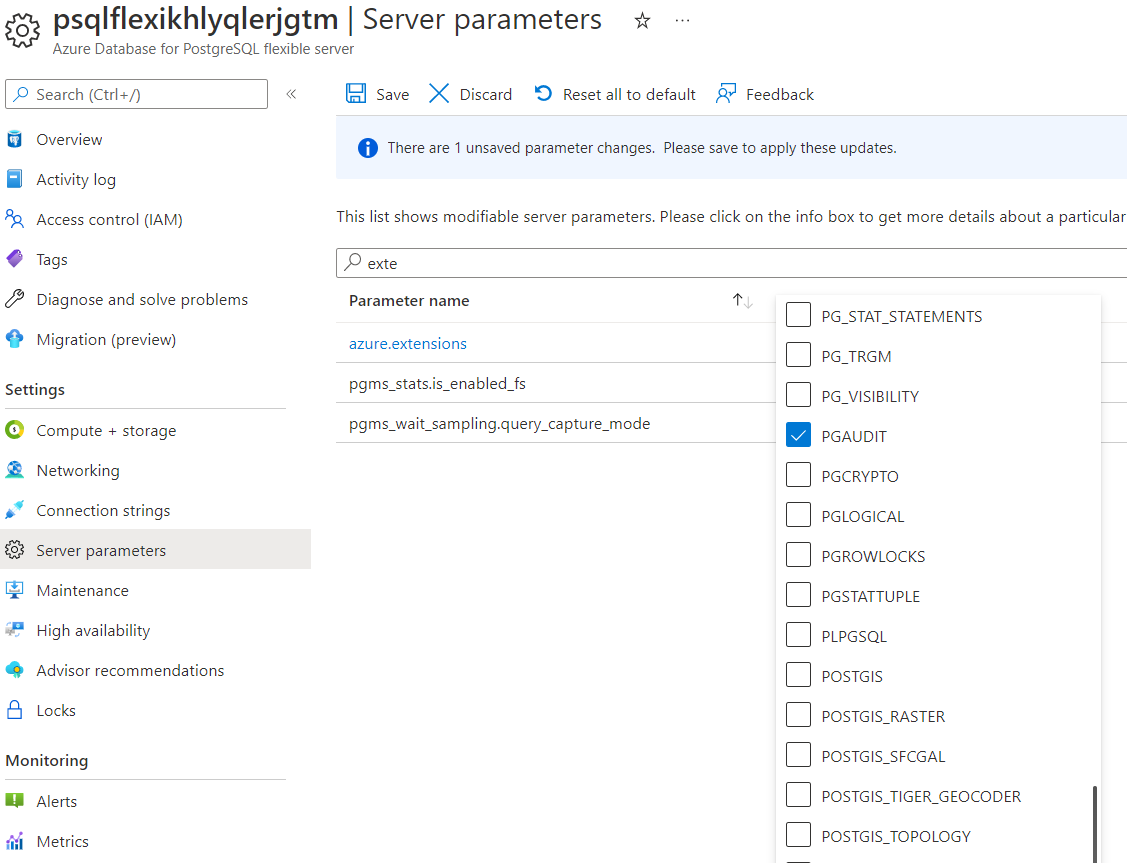Go to Advisor recommendations
Image resolution: width=1127 pixels, height=863 pixels.
[129, 670]
